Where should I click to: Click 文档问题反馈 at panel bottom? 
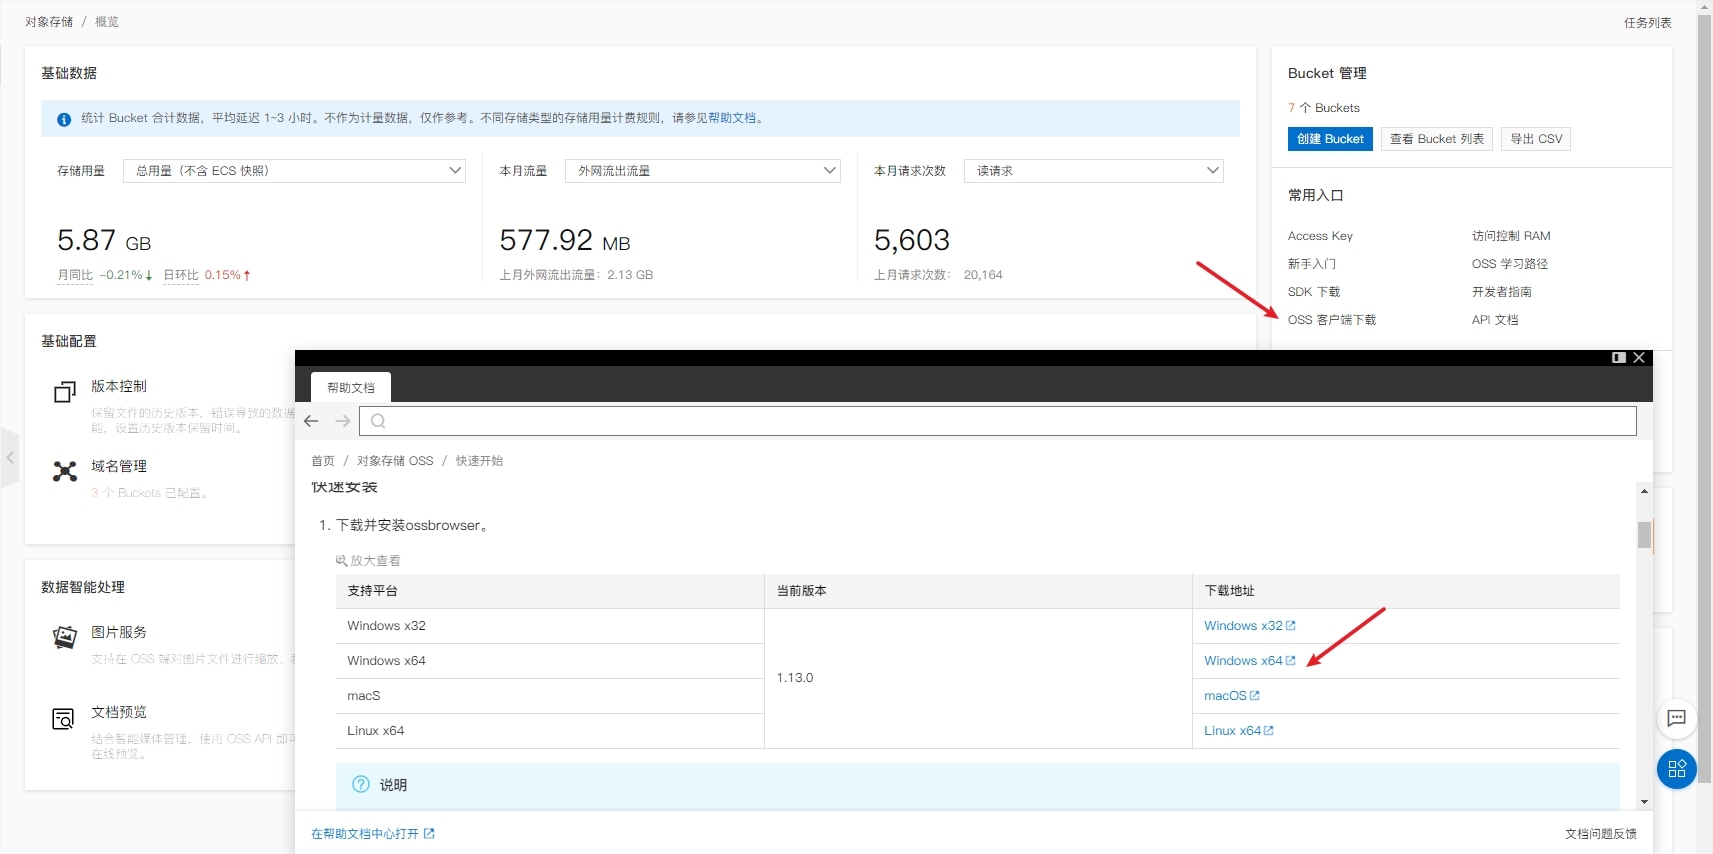click(x=1601, y=833)
